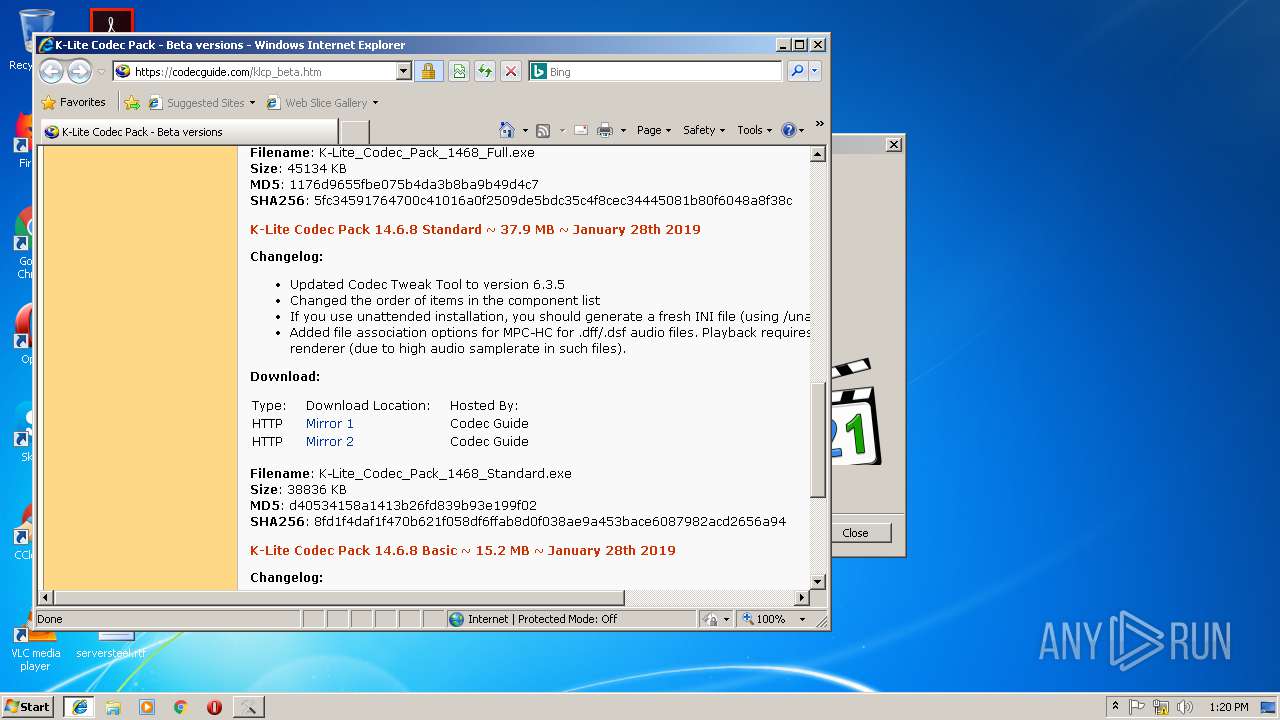
Task: Expand the Print options dropdown arrow
Action: 623,130
